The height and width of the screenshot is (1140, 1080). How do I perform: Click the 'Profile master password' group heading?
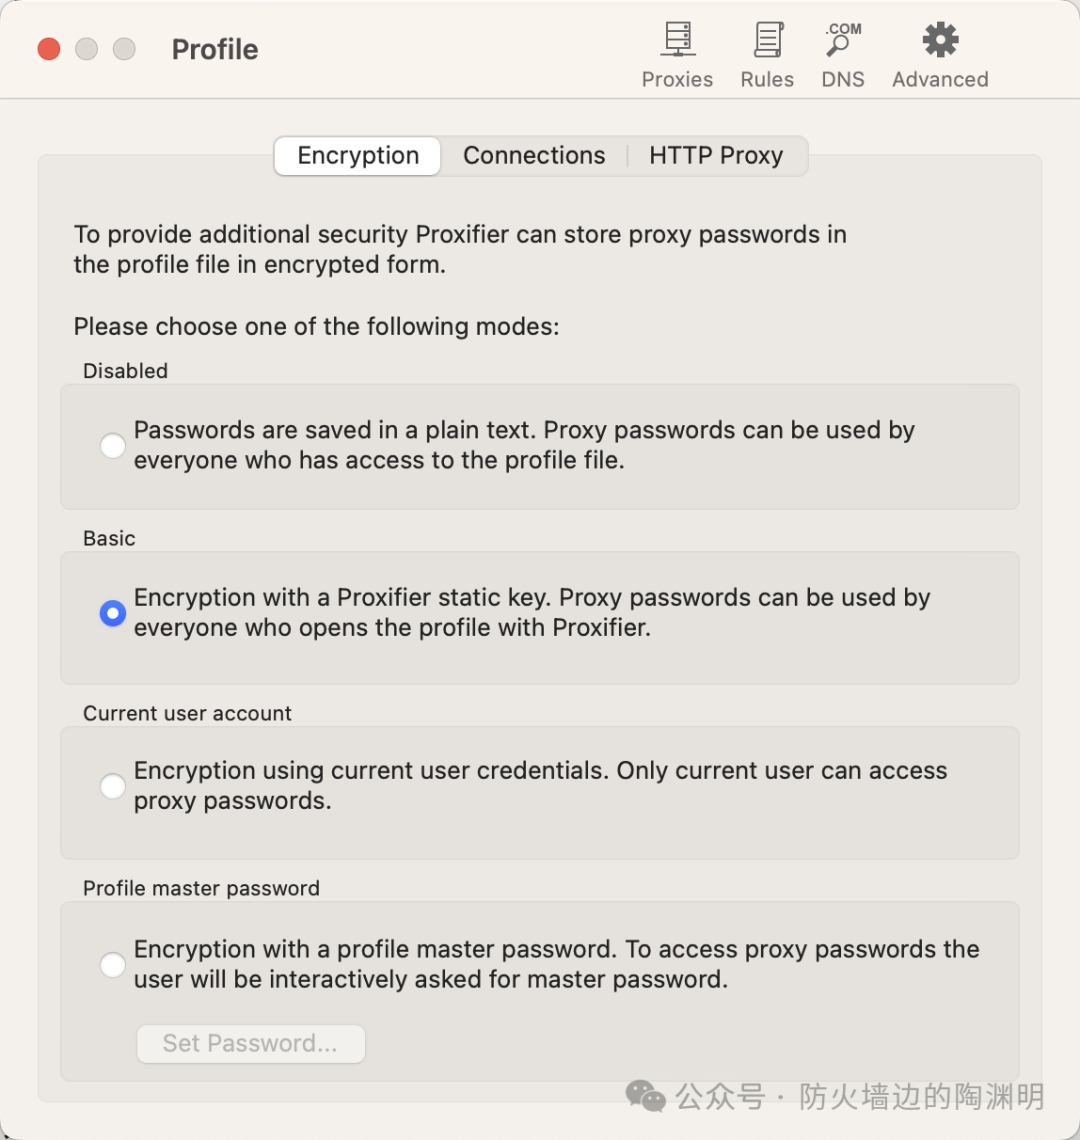pos(201,889)
